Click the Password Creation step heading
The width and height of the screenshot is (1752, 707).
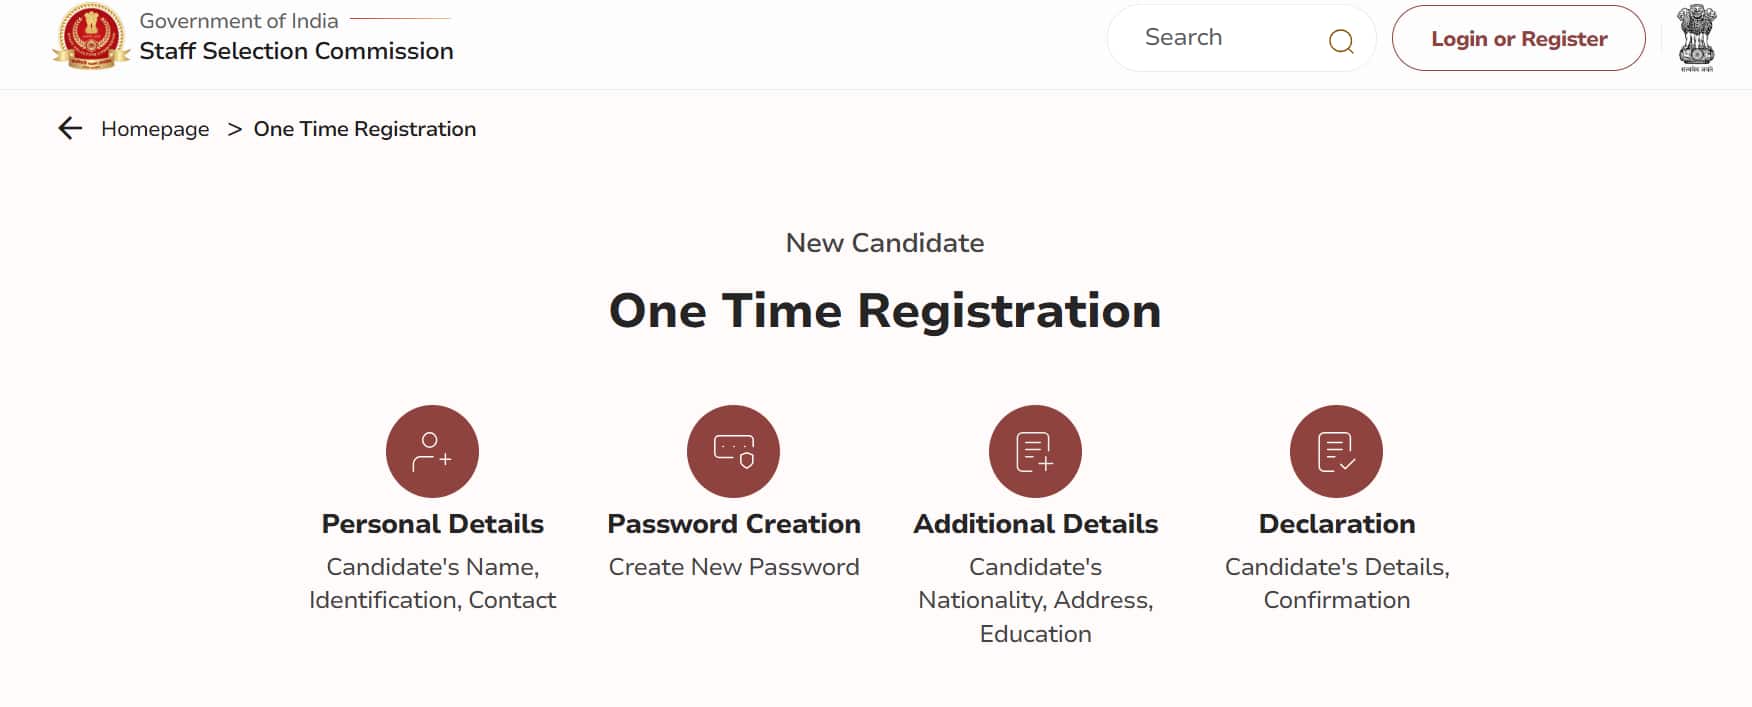734,524
